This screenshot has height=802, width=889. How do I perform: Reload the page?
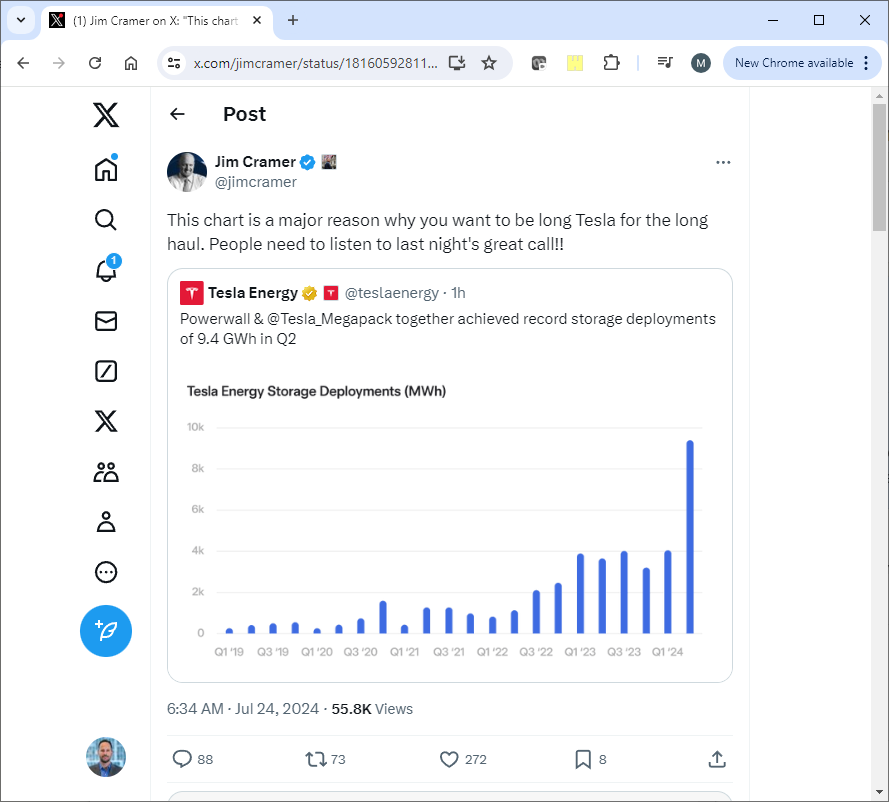click(95, 63)
